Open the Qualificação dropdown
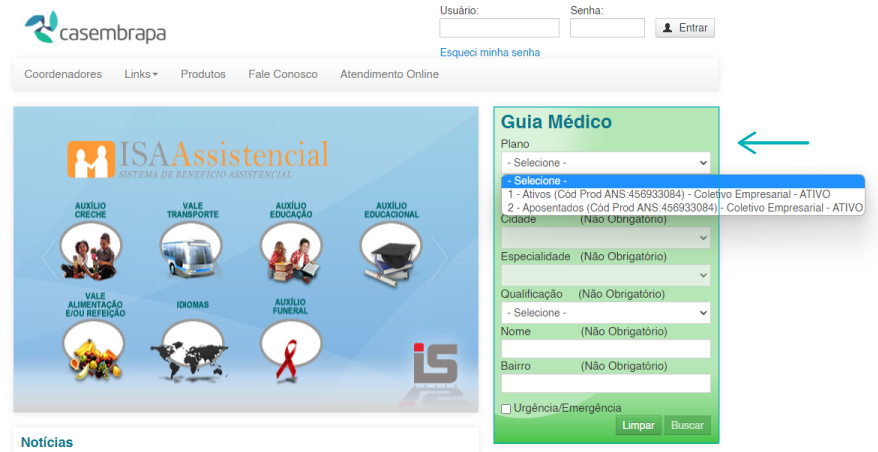This screenshot has height=452, width=878. point(606,313)
